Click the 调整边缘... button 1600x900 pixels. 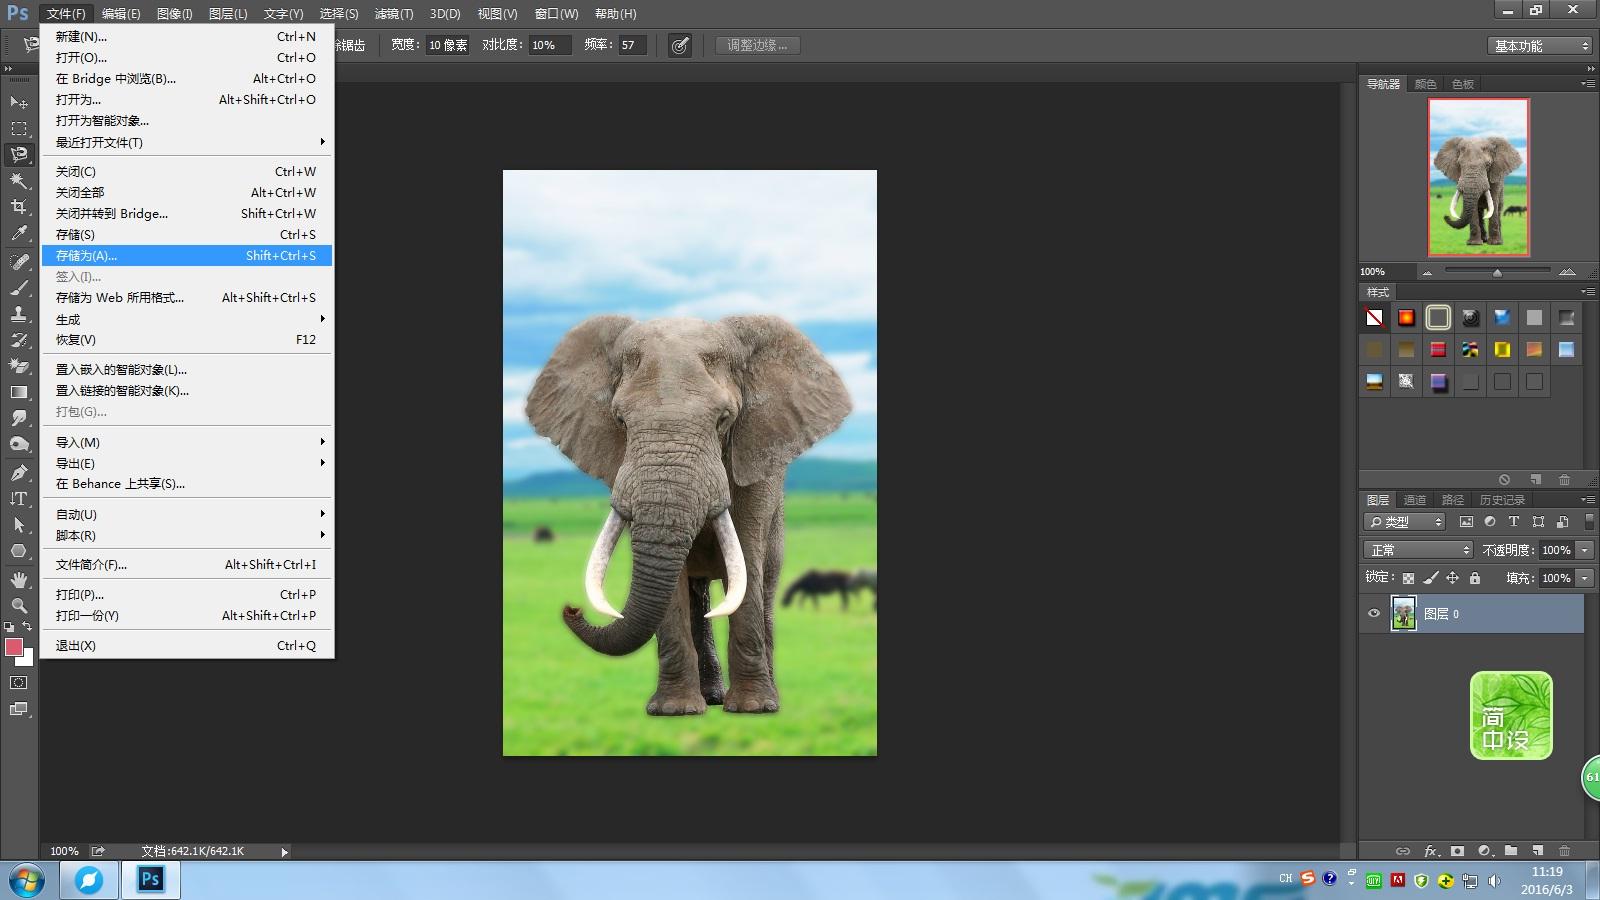point(757,45)
